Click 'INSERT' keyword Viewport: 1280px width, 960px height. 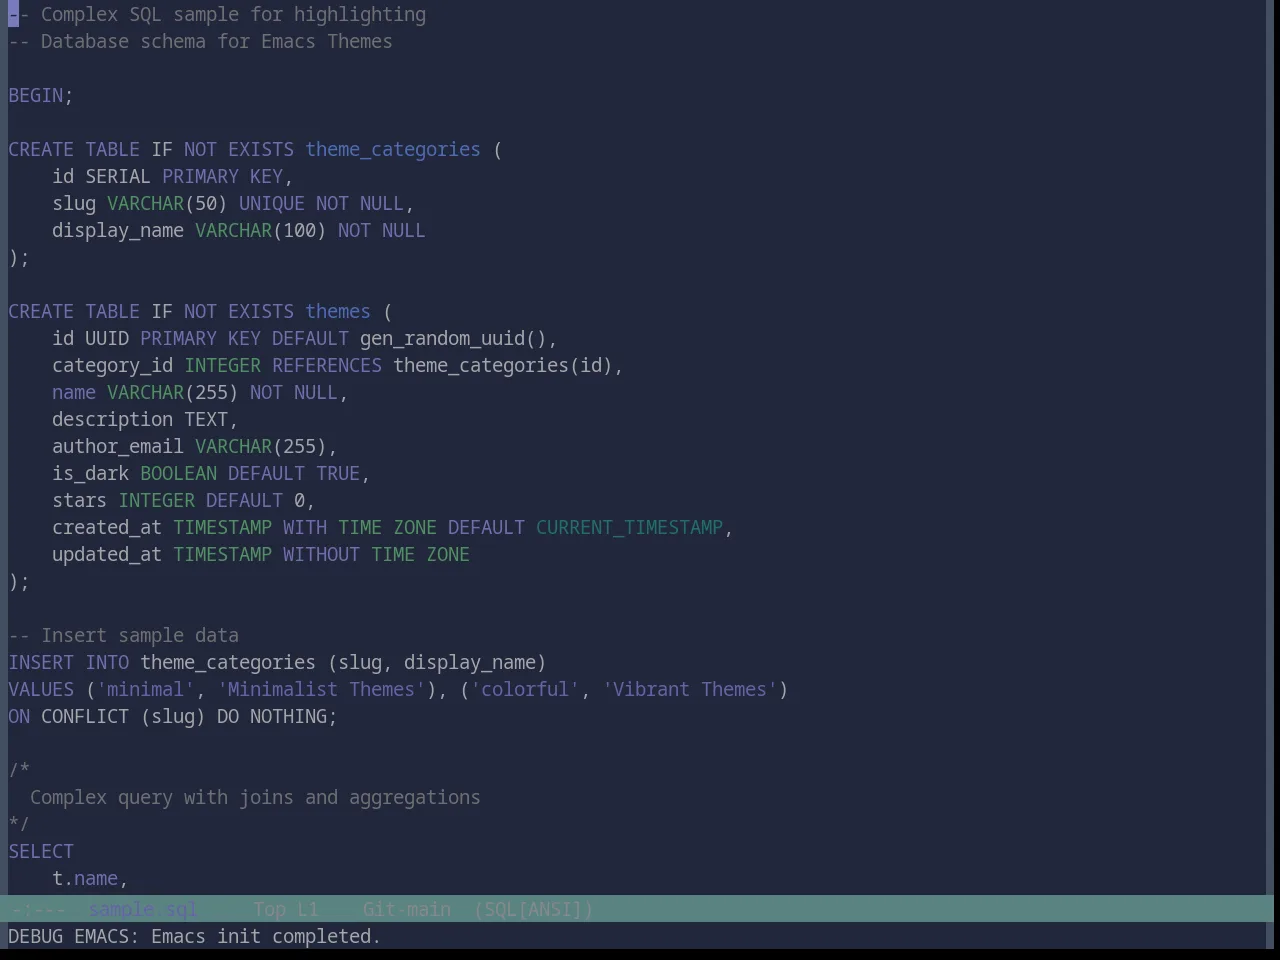tap(41, 662)
